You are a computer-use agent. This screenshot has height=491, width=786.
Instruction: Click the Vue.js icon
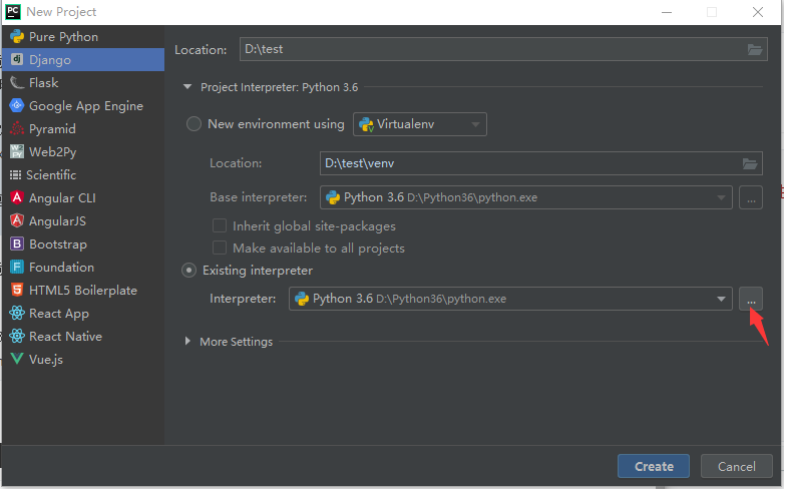17,359
